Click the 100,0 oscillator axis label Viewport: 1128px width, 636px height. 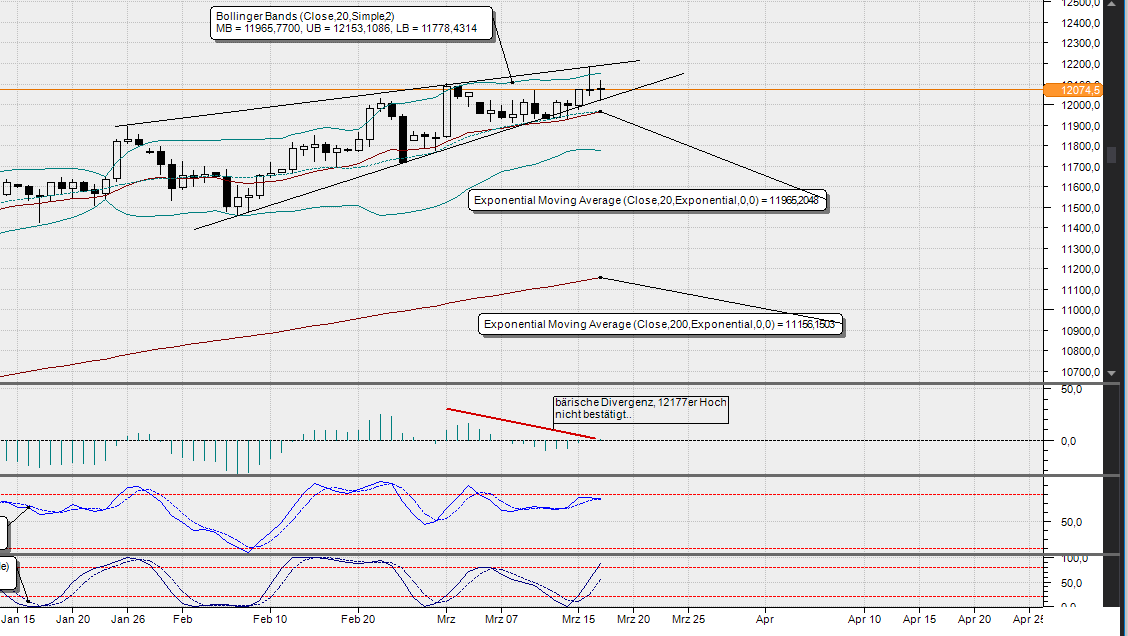click(x=1074, y=558)
